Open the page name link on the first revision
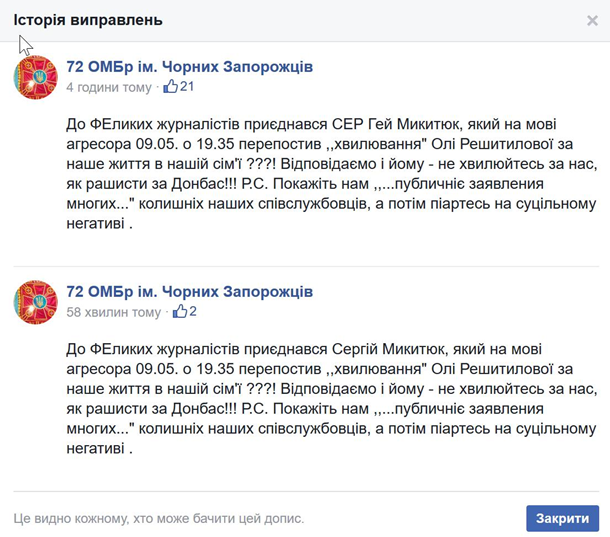610x537 pixels. pyautogui.click(x=189, y=67)
